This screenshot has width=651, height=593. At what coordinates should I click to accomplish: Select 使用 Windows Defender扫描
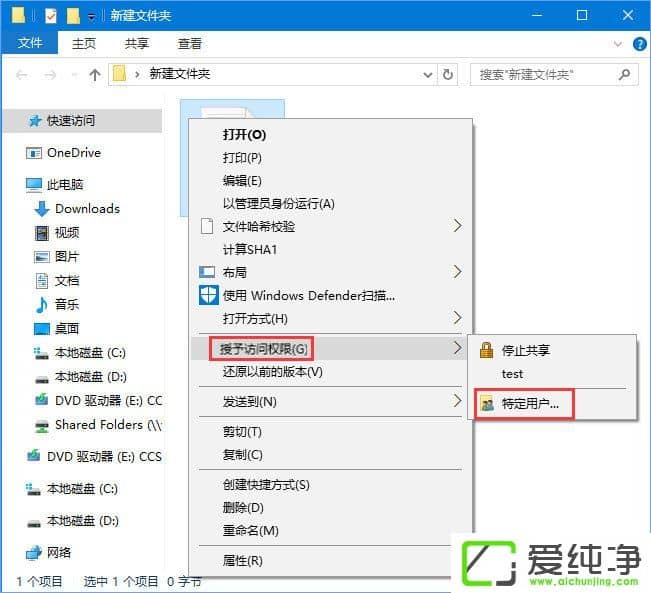point(308,295)
